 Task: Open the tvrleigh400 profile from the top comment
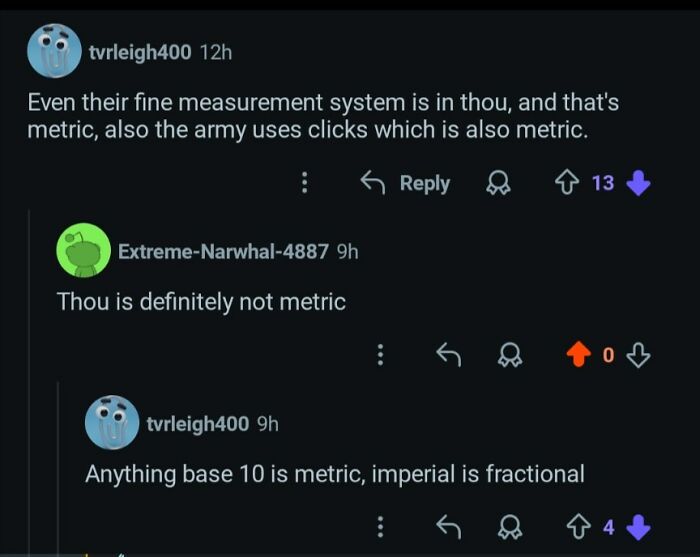140,52
